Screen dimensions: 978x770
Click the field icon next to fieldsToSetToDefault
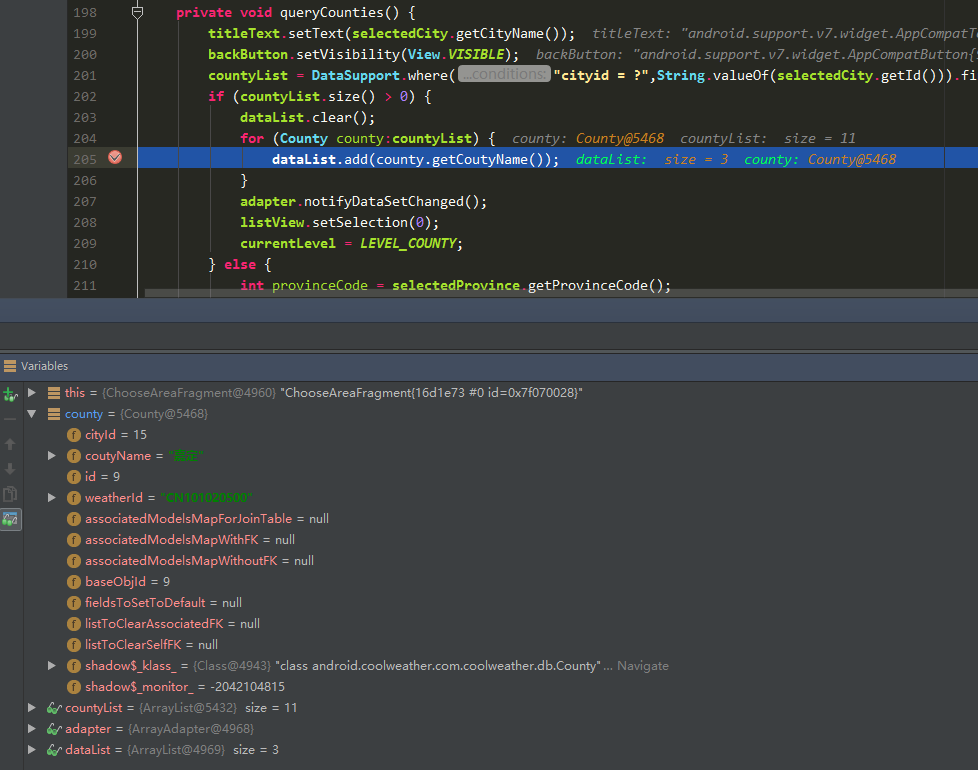74,603
